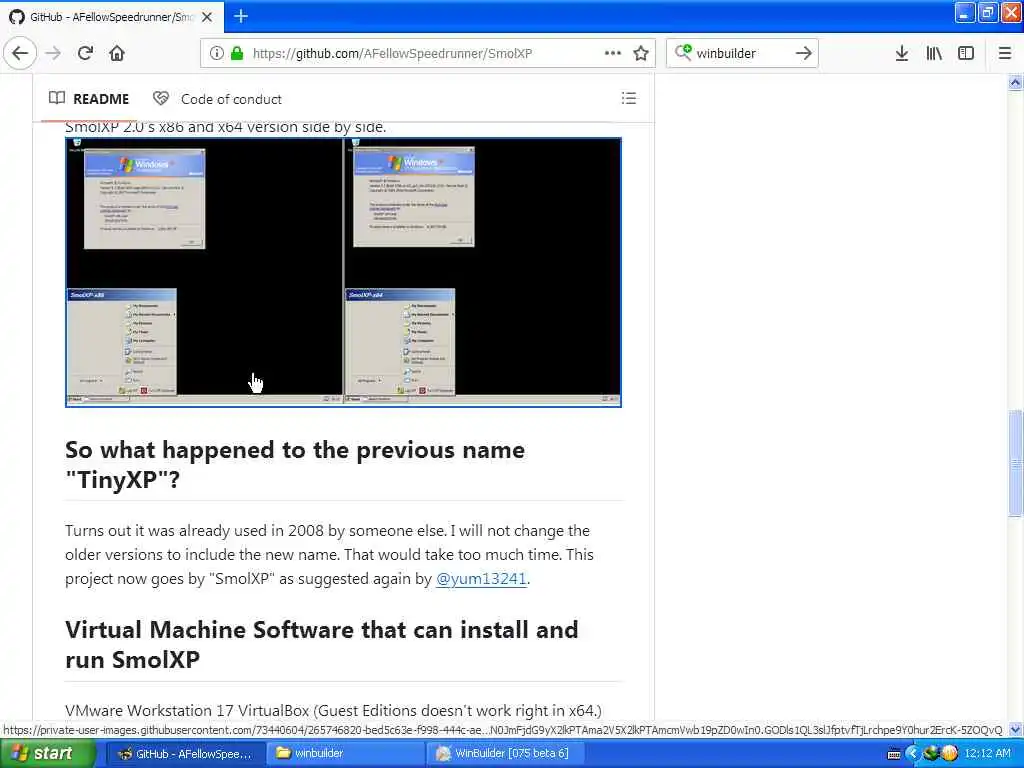
Task: Switch to WinBuilder 075 beta 6 window
Action: point(504,753)
